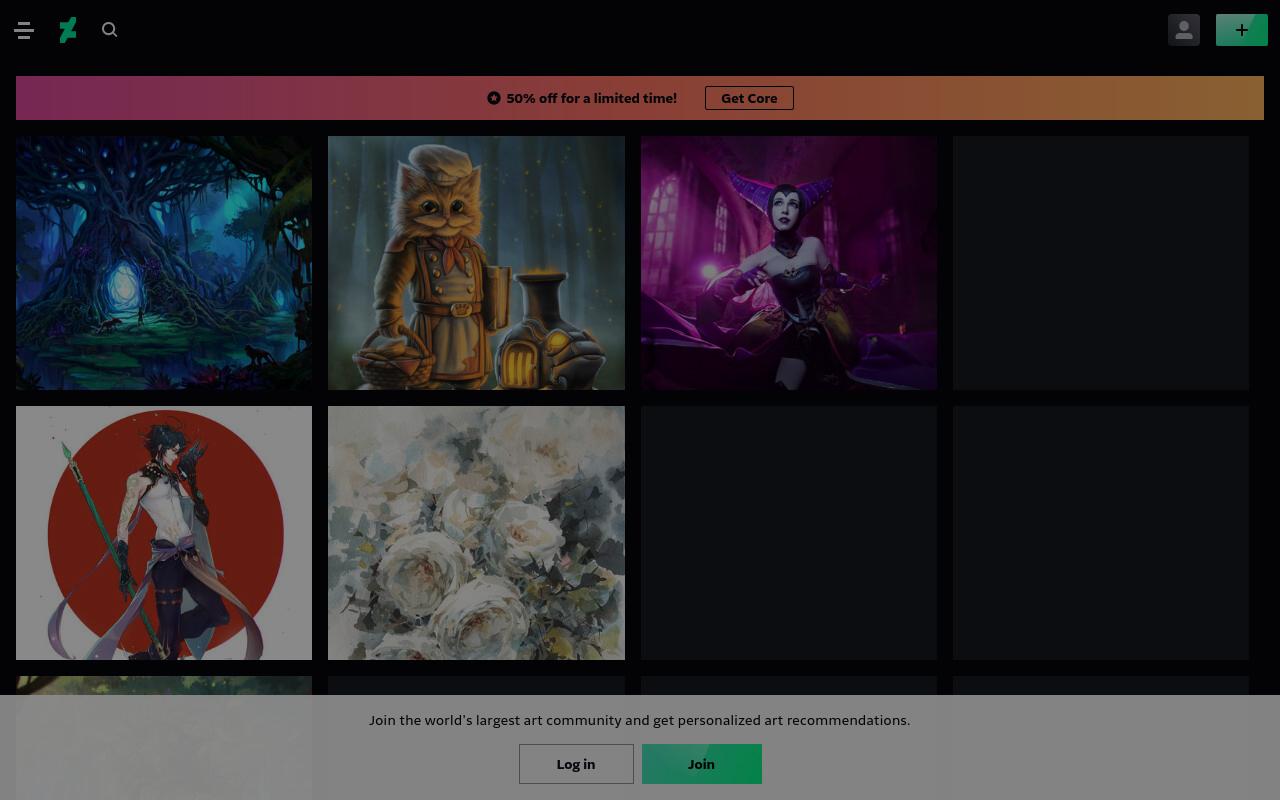The width and height of the screenshot is (1280, 800).
Task: Click the green Join button
Action: [x=701, y=764]
